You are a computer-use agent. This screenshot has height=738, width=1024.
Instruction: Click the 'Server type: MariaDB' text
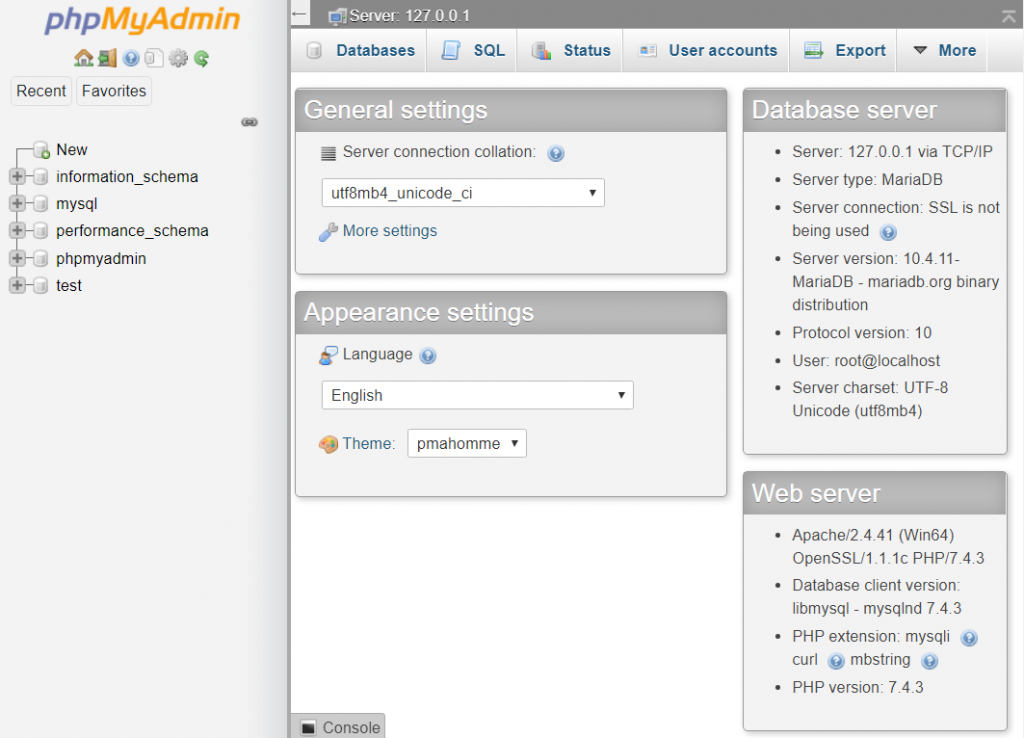tap(867, 180)
